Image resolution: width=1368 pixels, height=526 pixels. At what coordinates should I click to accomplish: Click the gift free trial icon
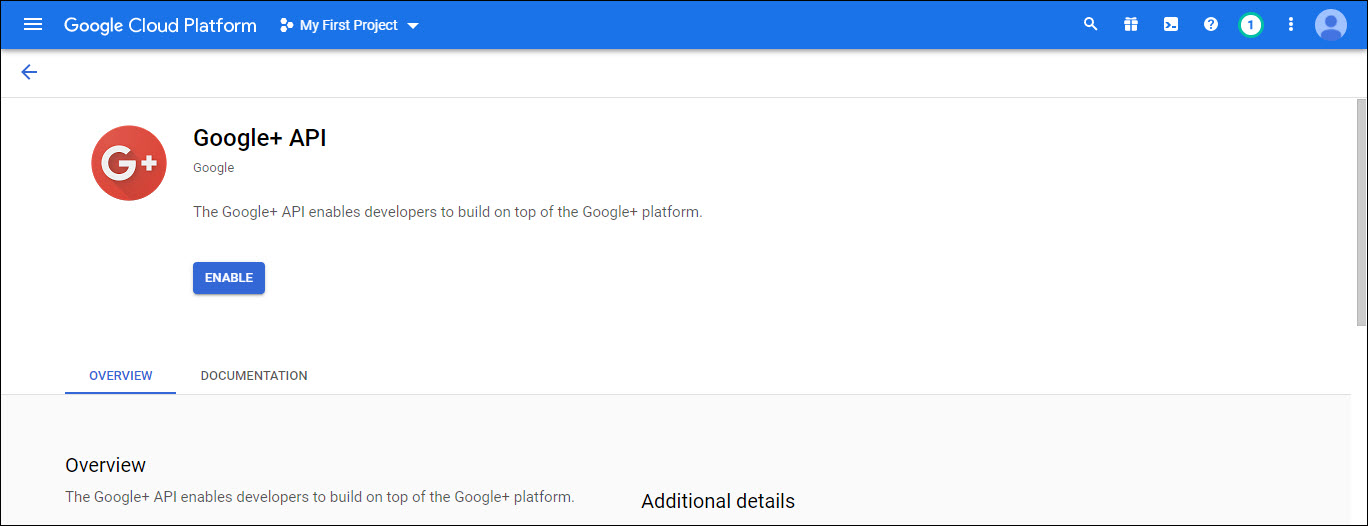point(1131,24)
